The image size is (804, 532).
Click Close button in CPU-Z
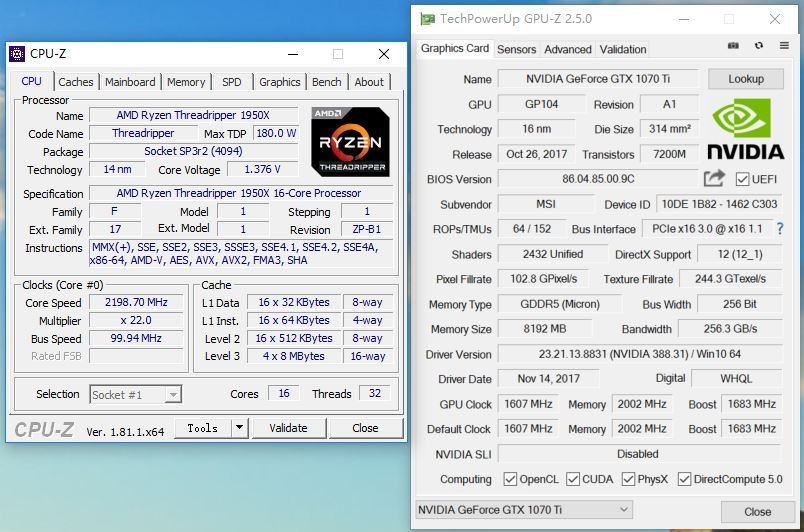365,428
